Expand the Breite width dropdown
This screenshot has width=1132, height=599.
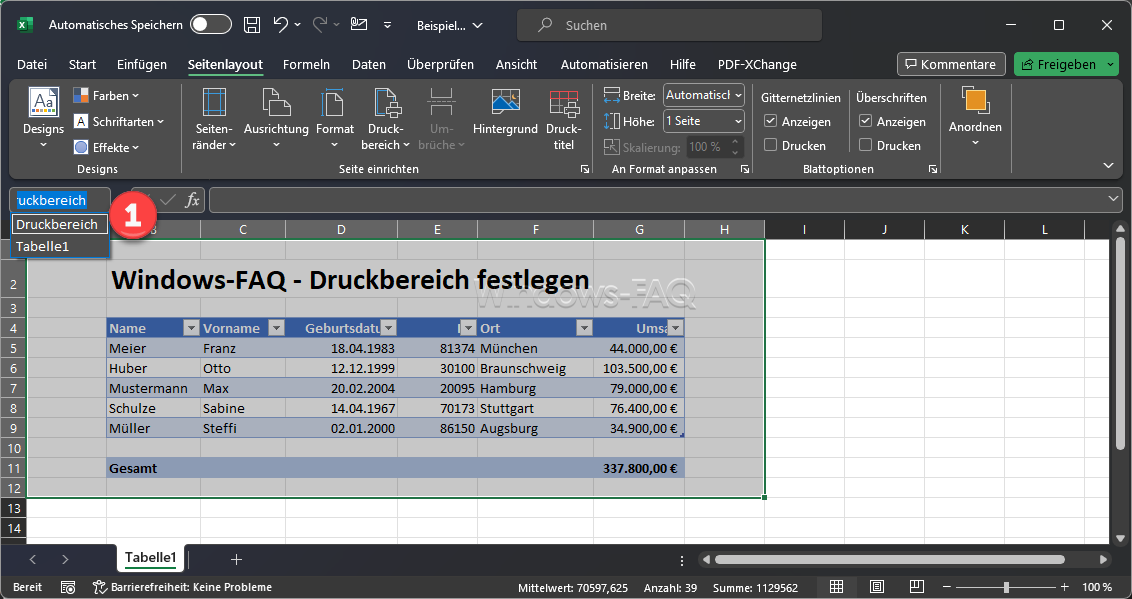[737, 95]
